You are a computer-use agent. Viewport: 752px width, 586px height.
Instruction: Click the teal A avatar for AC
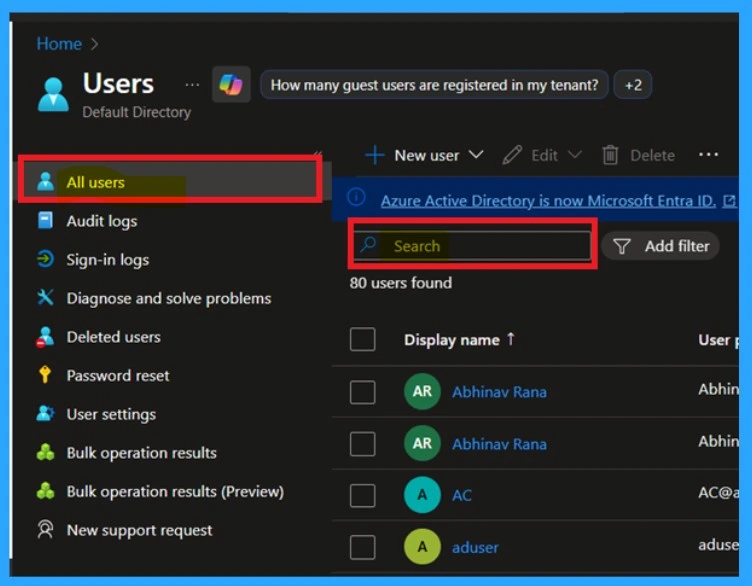click(422, 495)
